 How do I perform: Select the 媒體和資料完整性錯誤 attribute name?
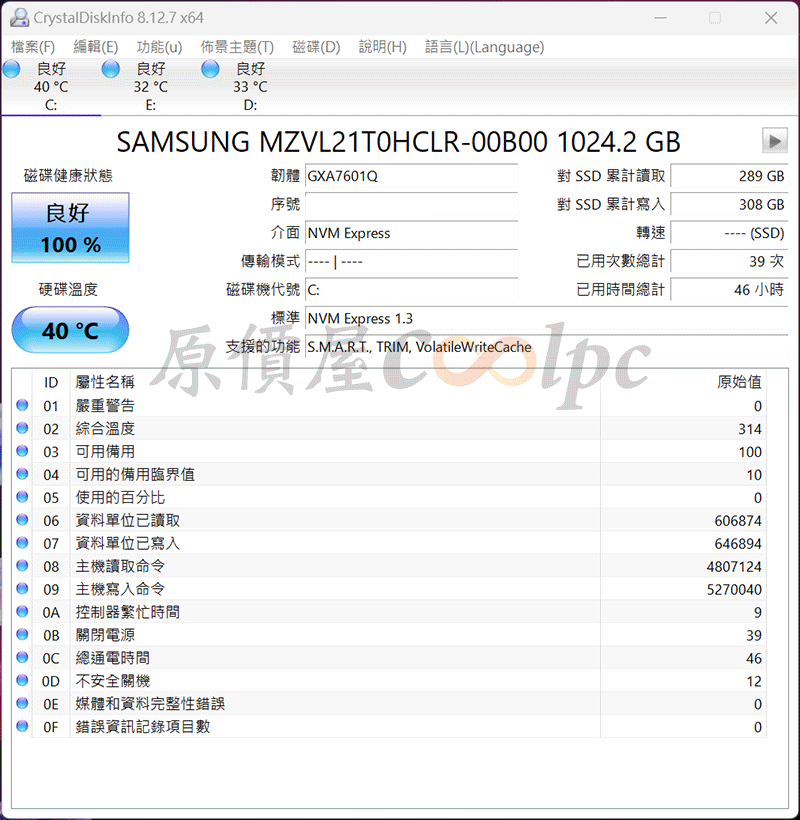(150, 703)
